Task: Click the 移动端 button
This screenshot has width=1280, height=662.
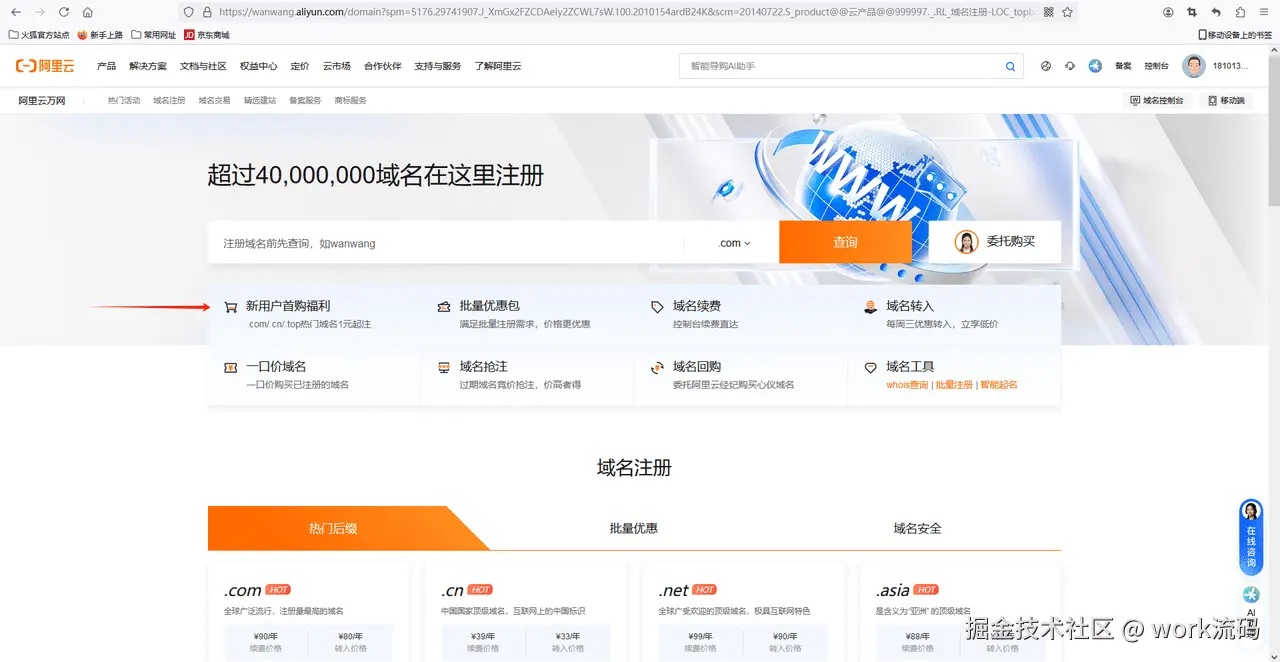Action: (x=1226, y=100)
